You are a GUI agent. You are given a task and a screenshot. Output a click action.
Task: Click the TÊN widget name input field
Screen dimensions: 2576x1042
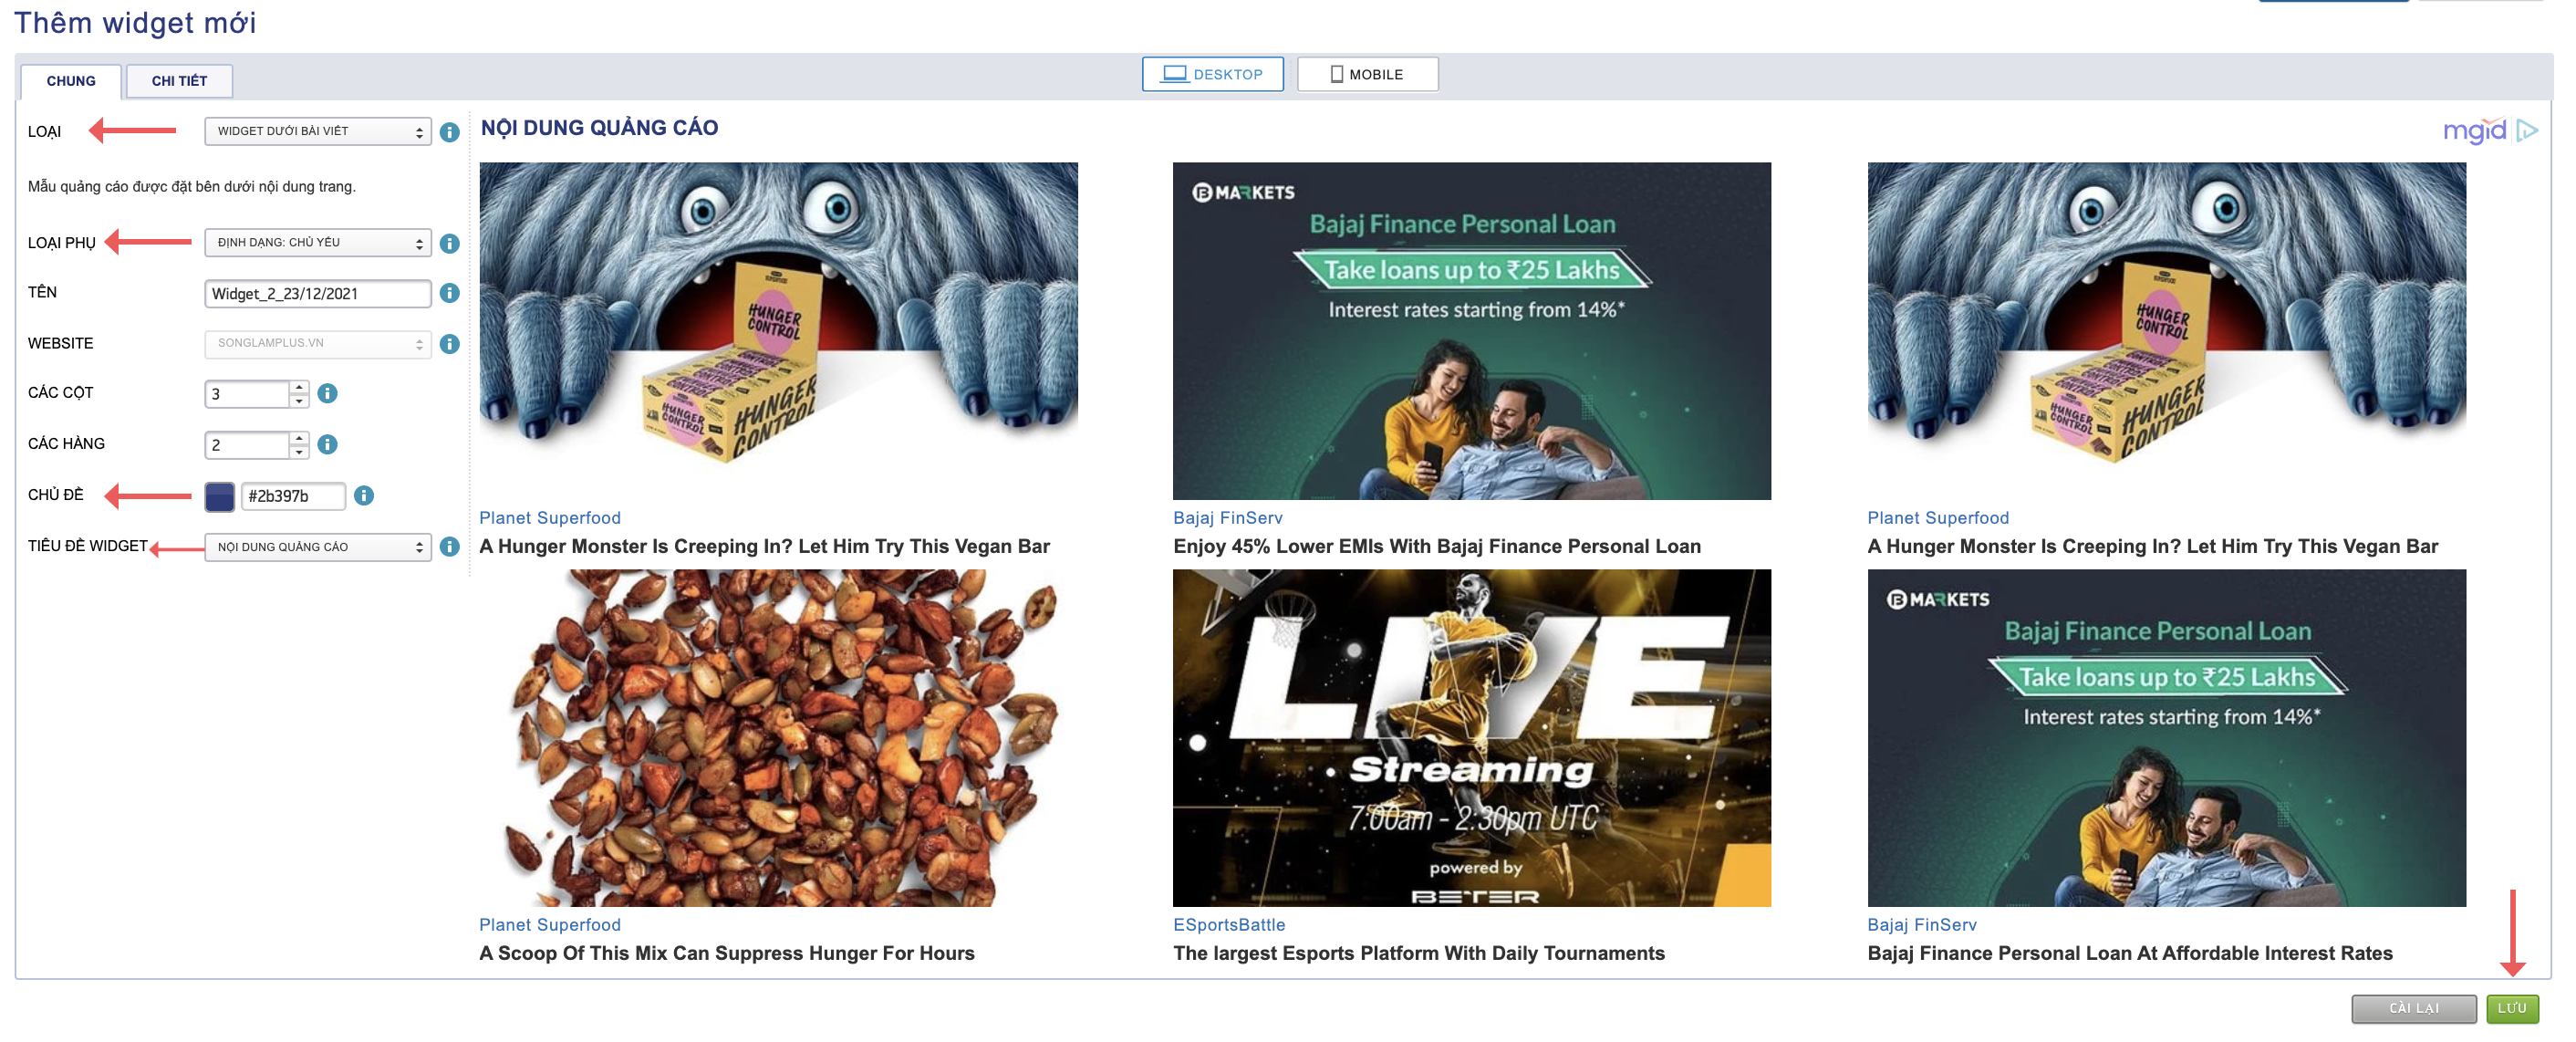[x=317, y=293]
